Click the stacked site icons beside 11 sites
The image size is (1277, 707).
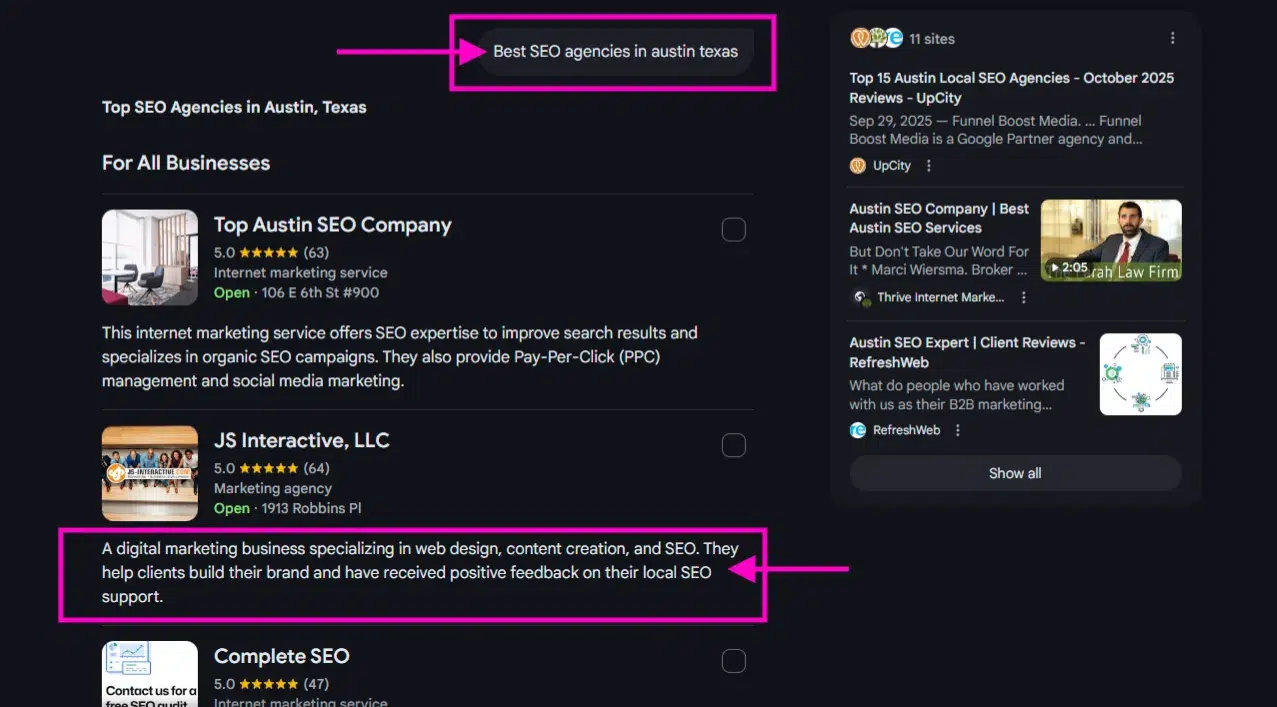(x=876, y=39)
